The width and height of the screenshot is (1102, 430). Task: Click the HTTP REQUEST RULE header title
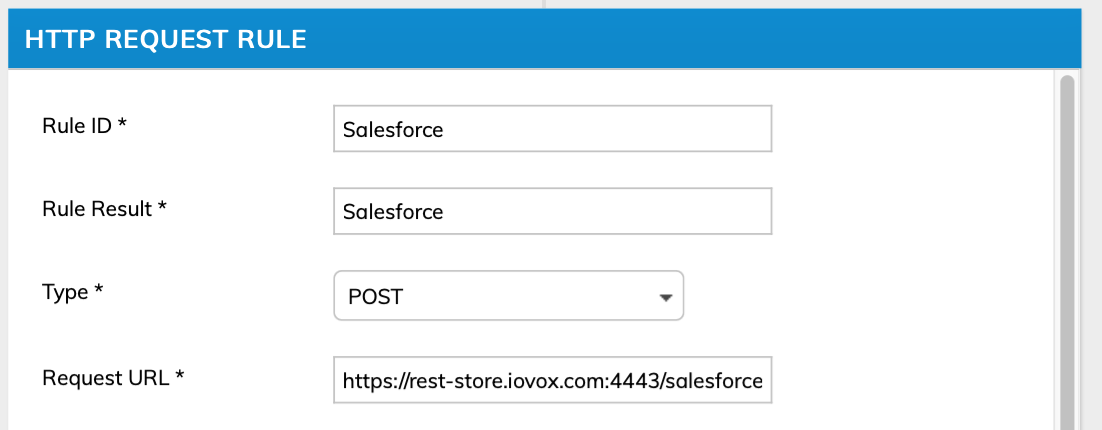(165, 40)
